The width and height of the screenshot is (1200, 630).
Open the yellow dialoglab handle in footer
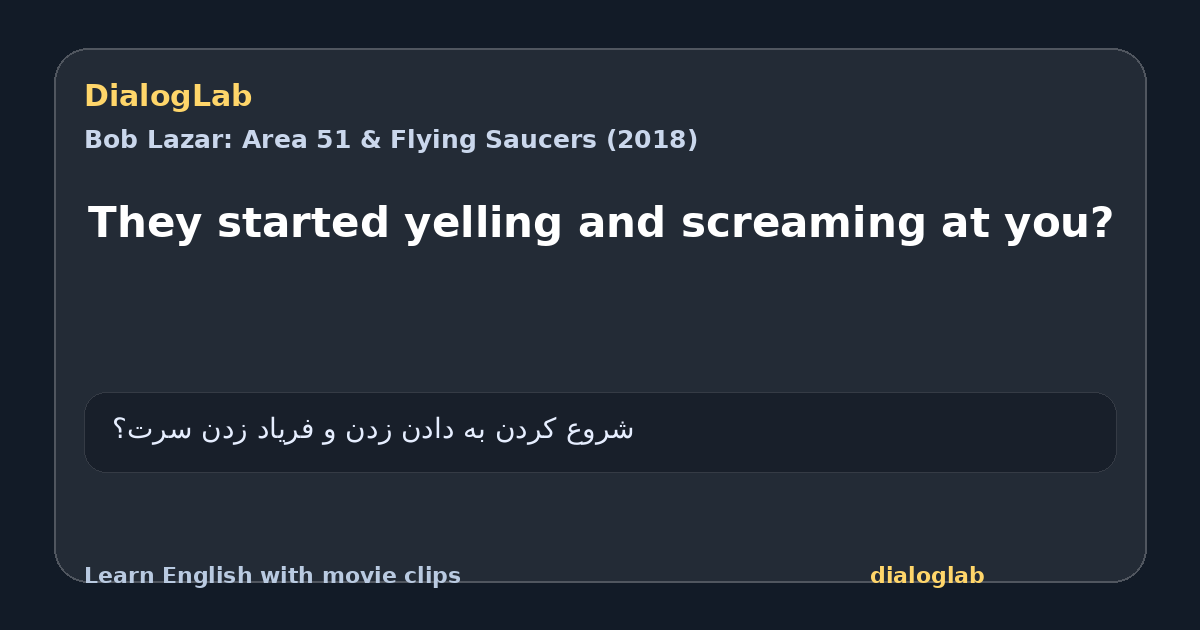(927, 576)
